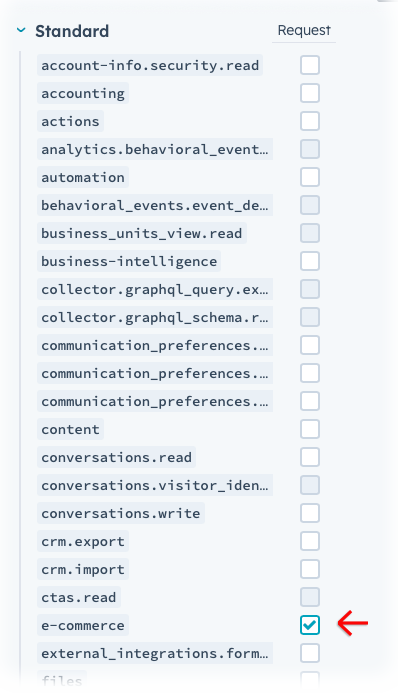398x696 pixels.
Task: Tick the conversations.read checkbox
Action: (x=310, y=457)
